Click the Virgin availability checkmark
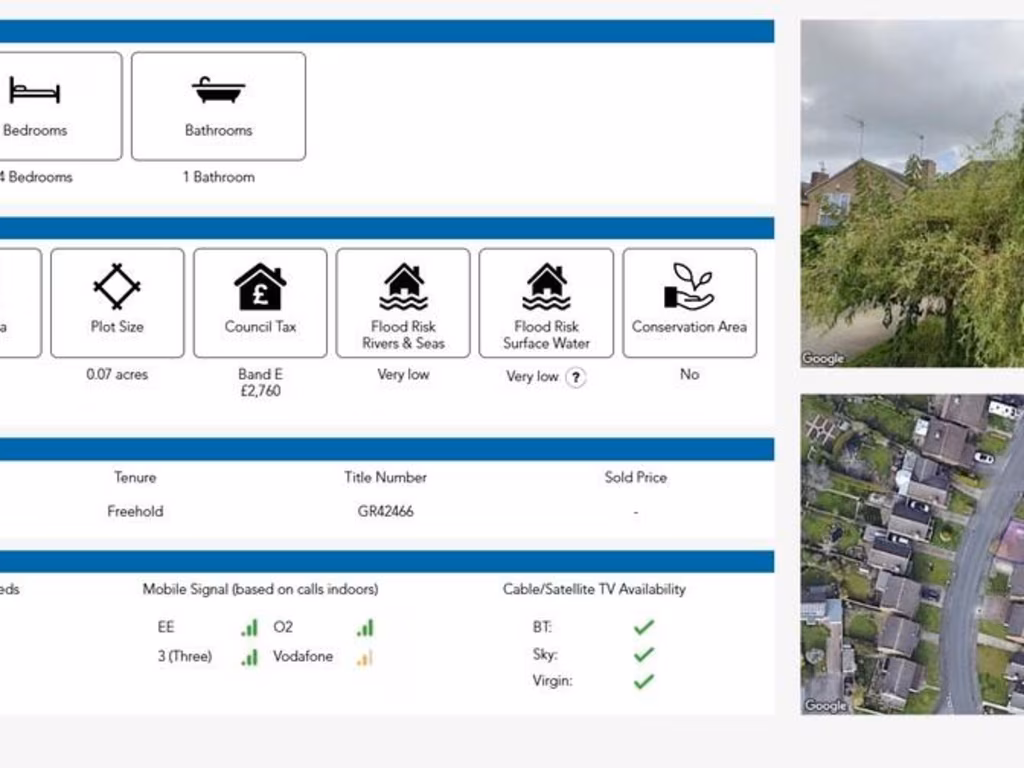This screenshot has height=768, width=1024. tap(643, 681)
